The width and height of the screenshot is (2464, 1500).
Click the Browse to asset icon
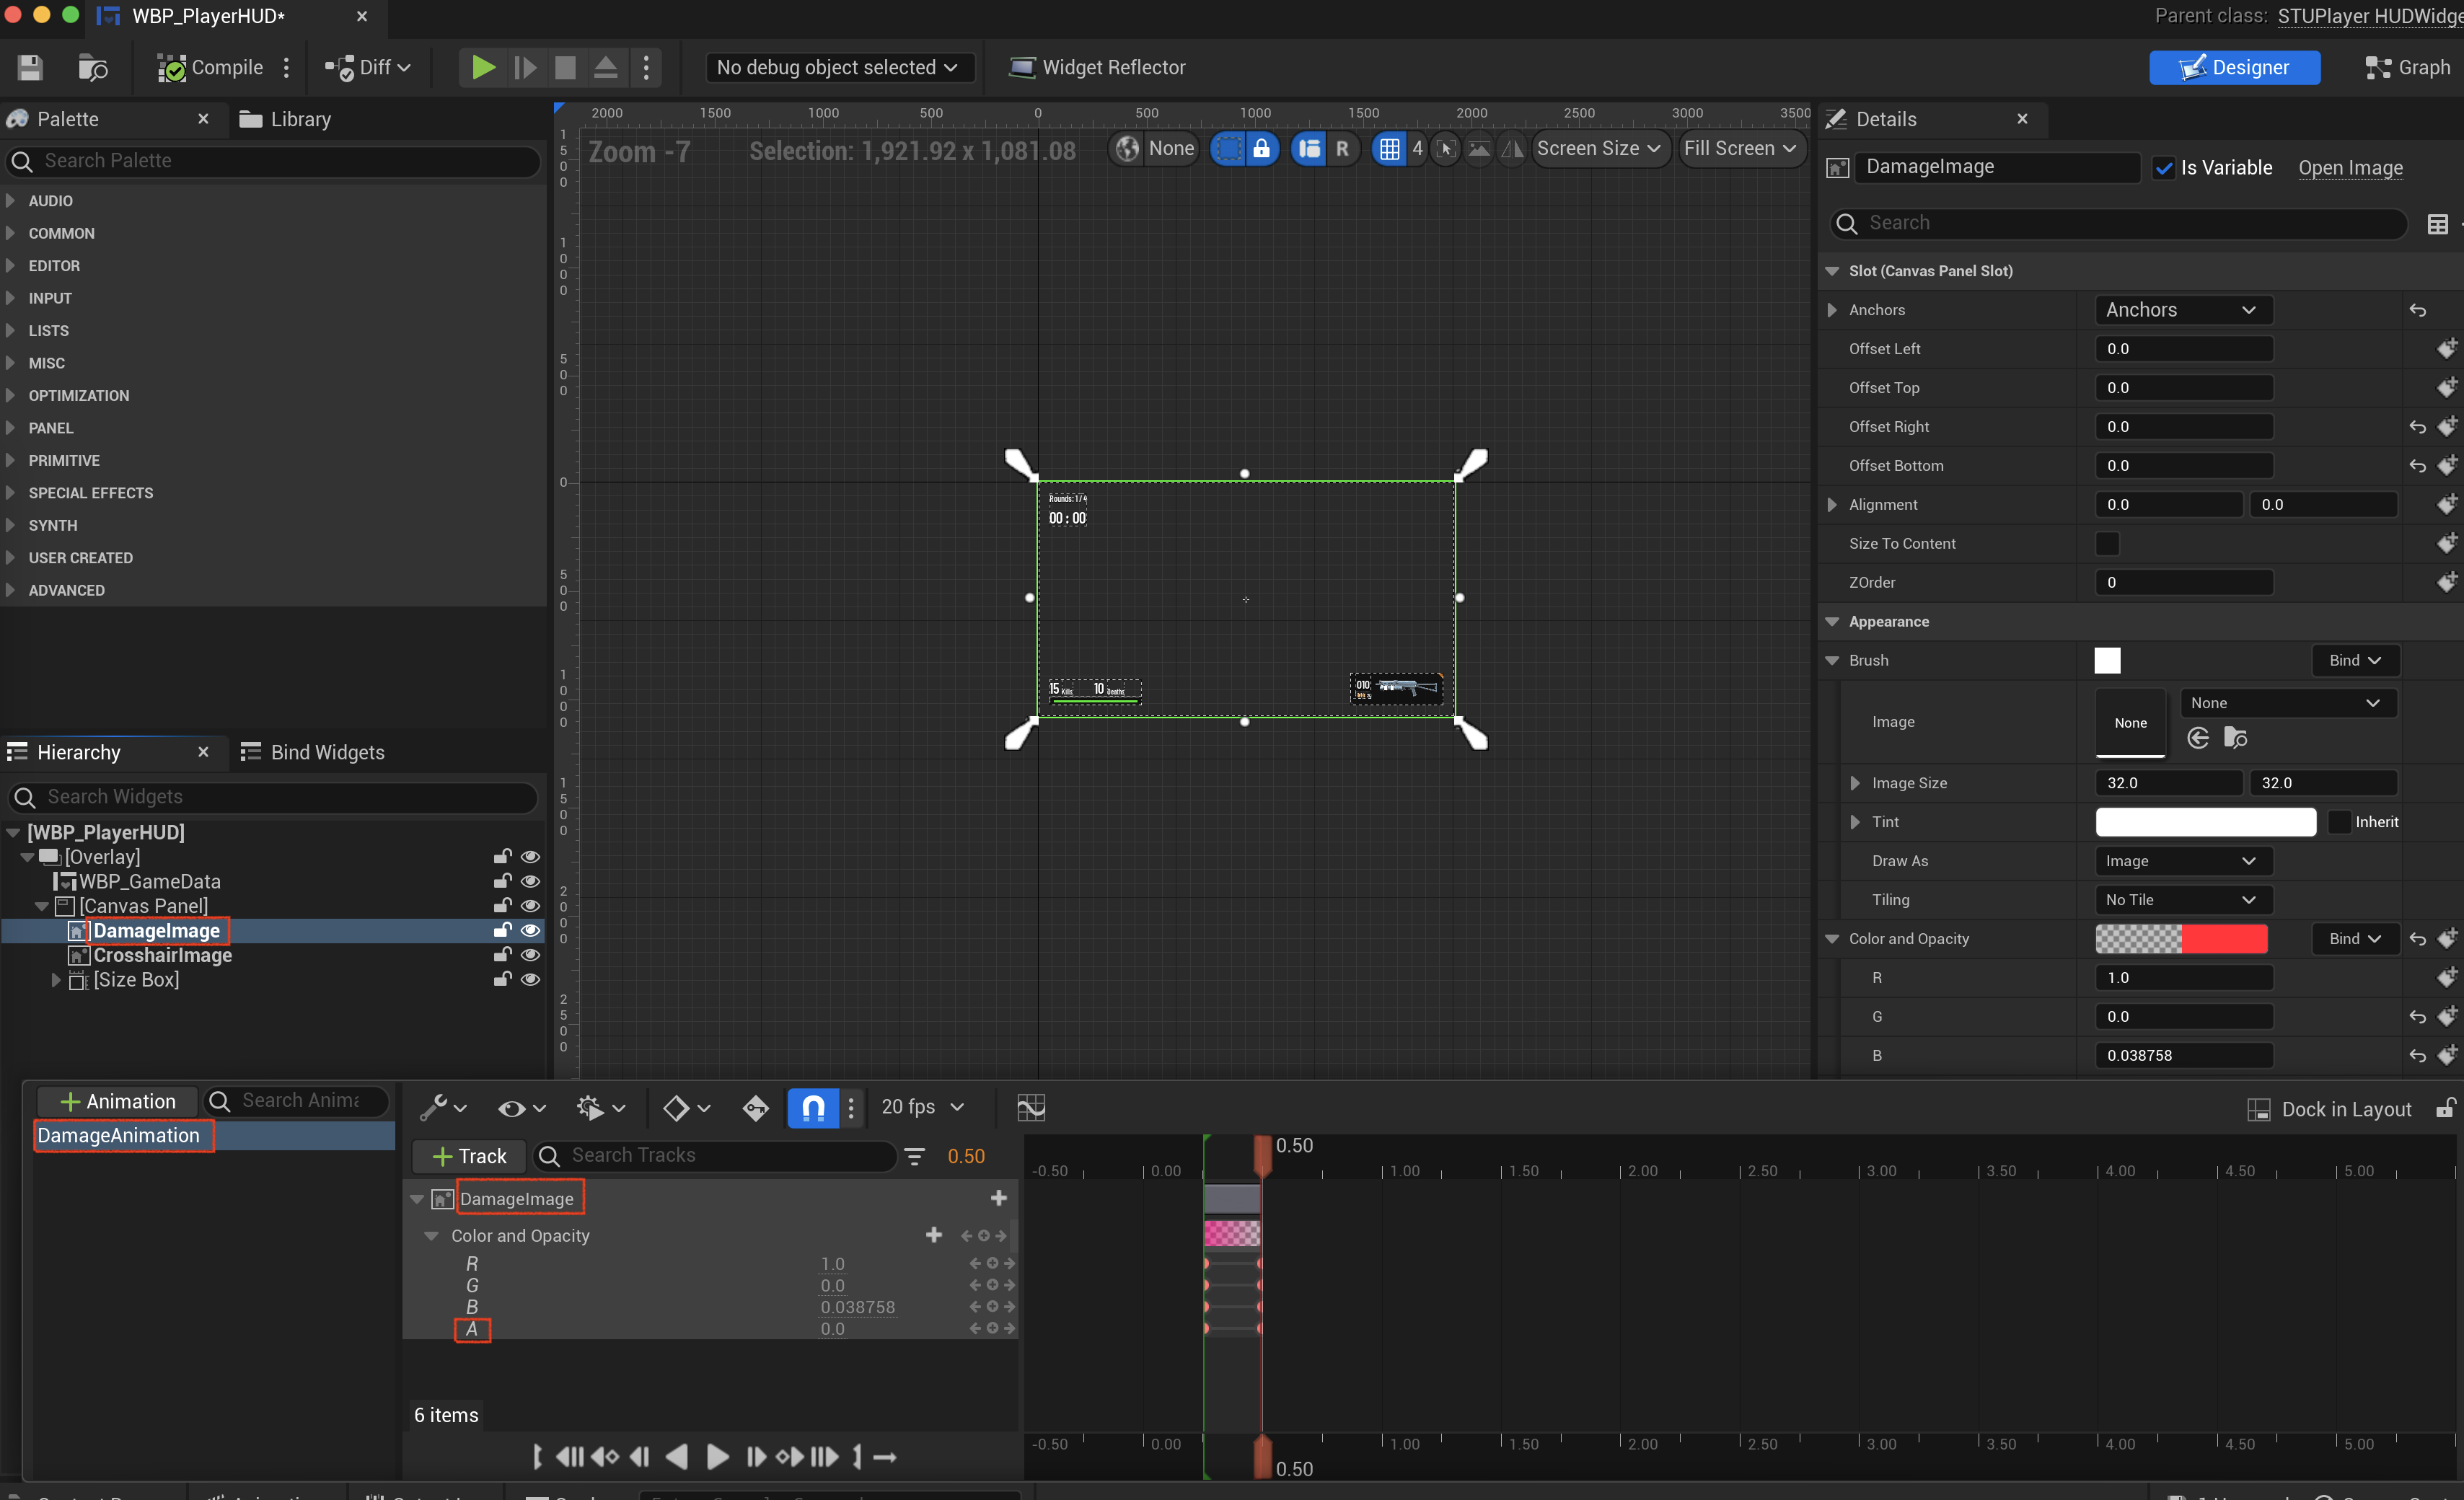click(93, 68)
